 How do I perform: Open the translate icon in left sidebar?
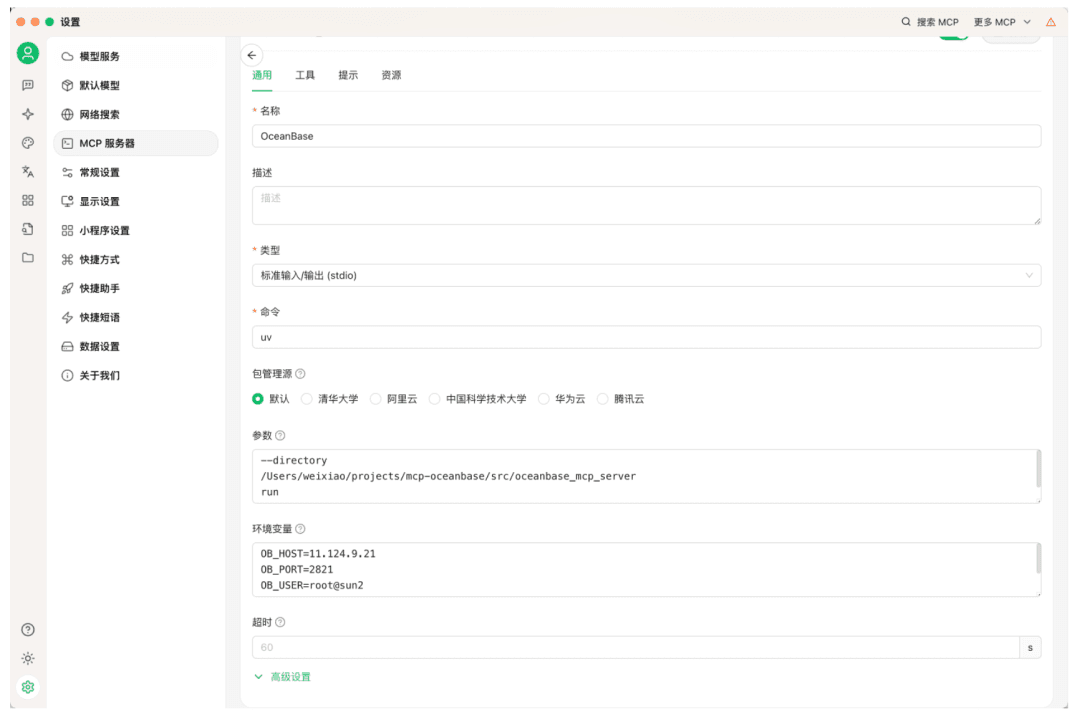tap(28, 172)
